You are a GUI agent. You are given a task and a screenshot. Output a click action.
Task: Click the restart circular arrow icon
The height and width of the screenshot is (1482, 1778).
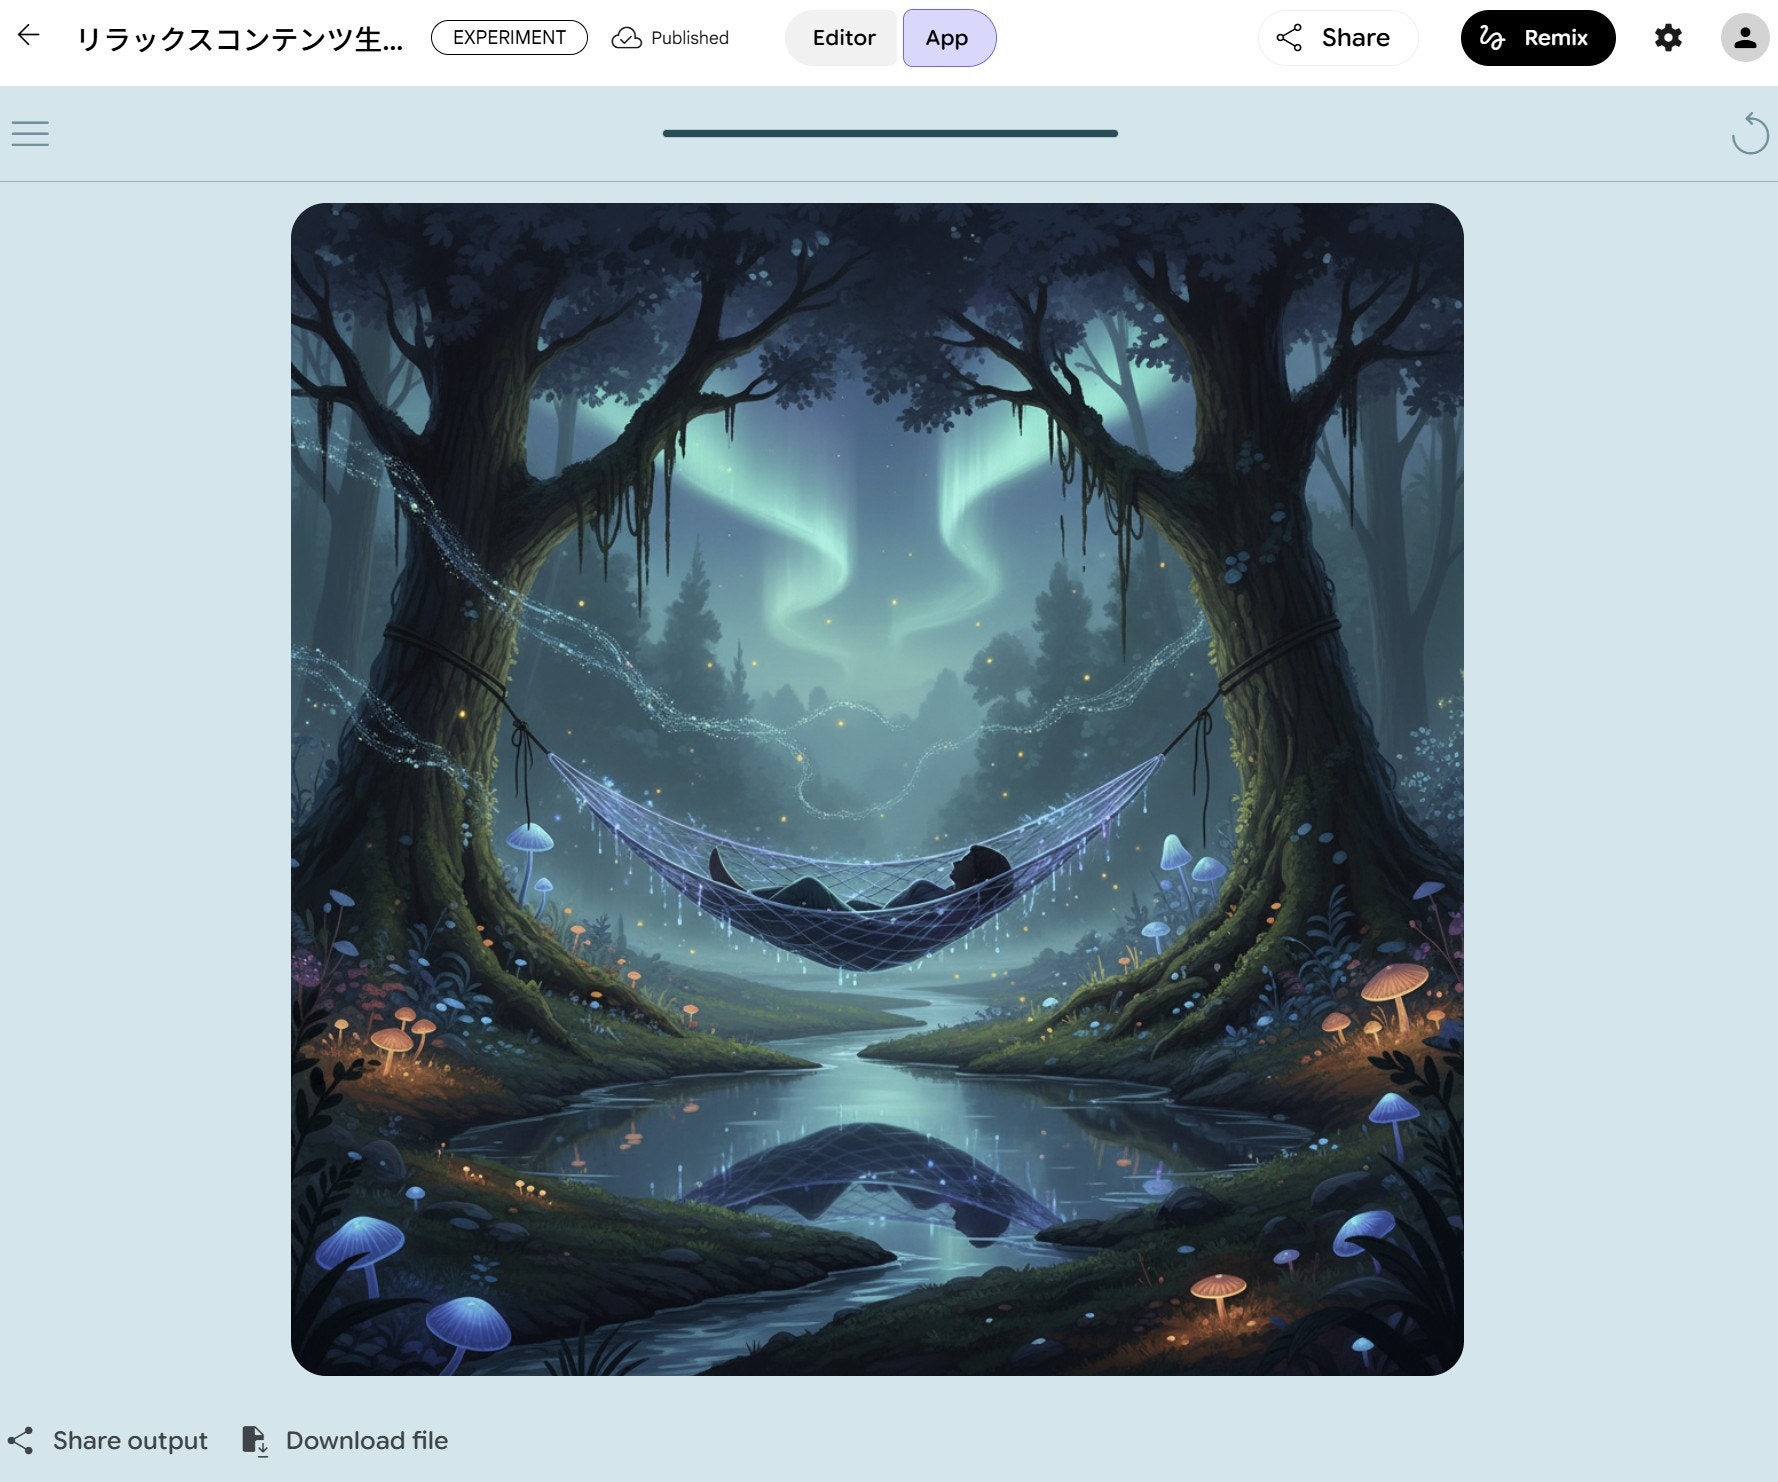1749,134
